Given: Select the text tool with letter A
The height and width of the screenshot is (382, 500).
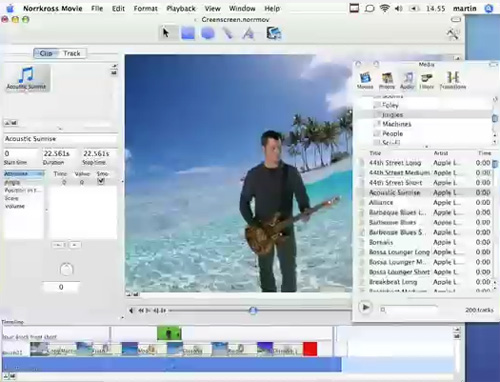Looking at the screenshot, I should pos(248,33).
